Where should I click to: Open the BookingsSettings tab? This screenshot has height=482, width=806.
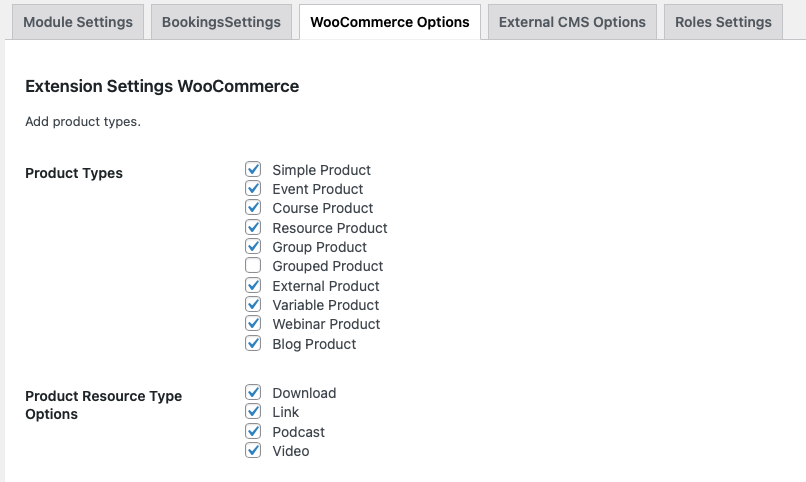(x=222, y=22)
